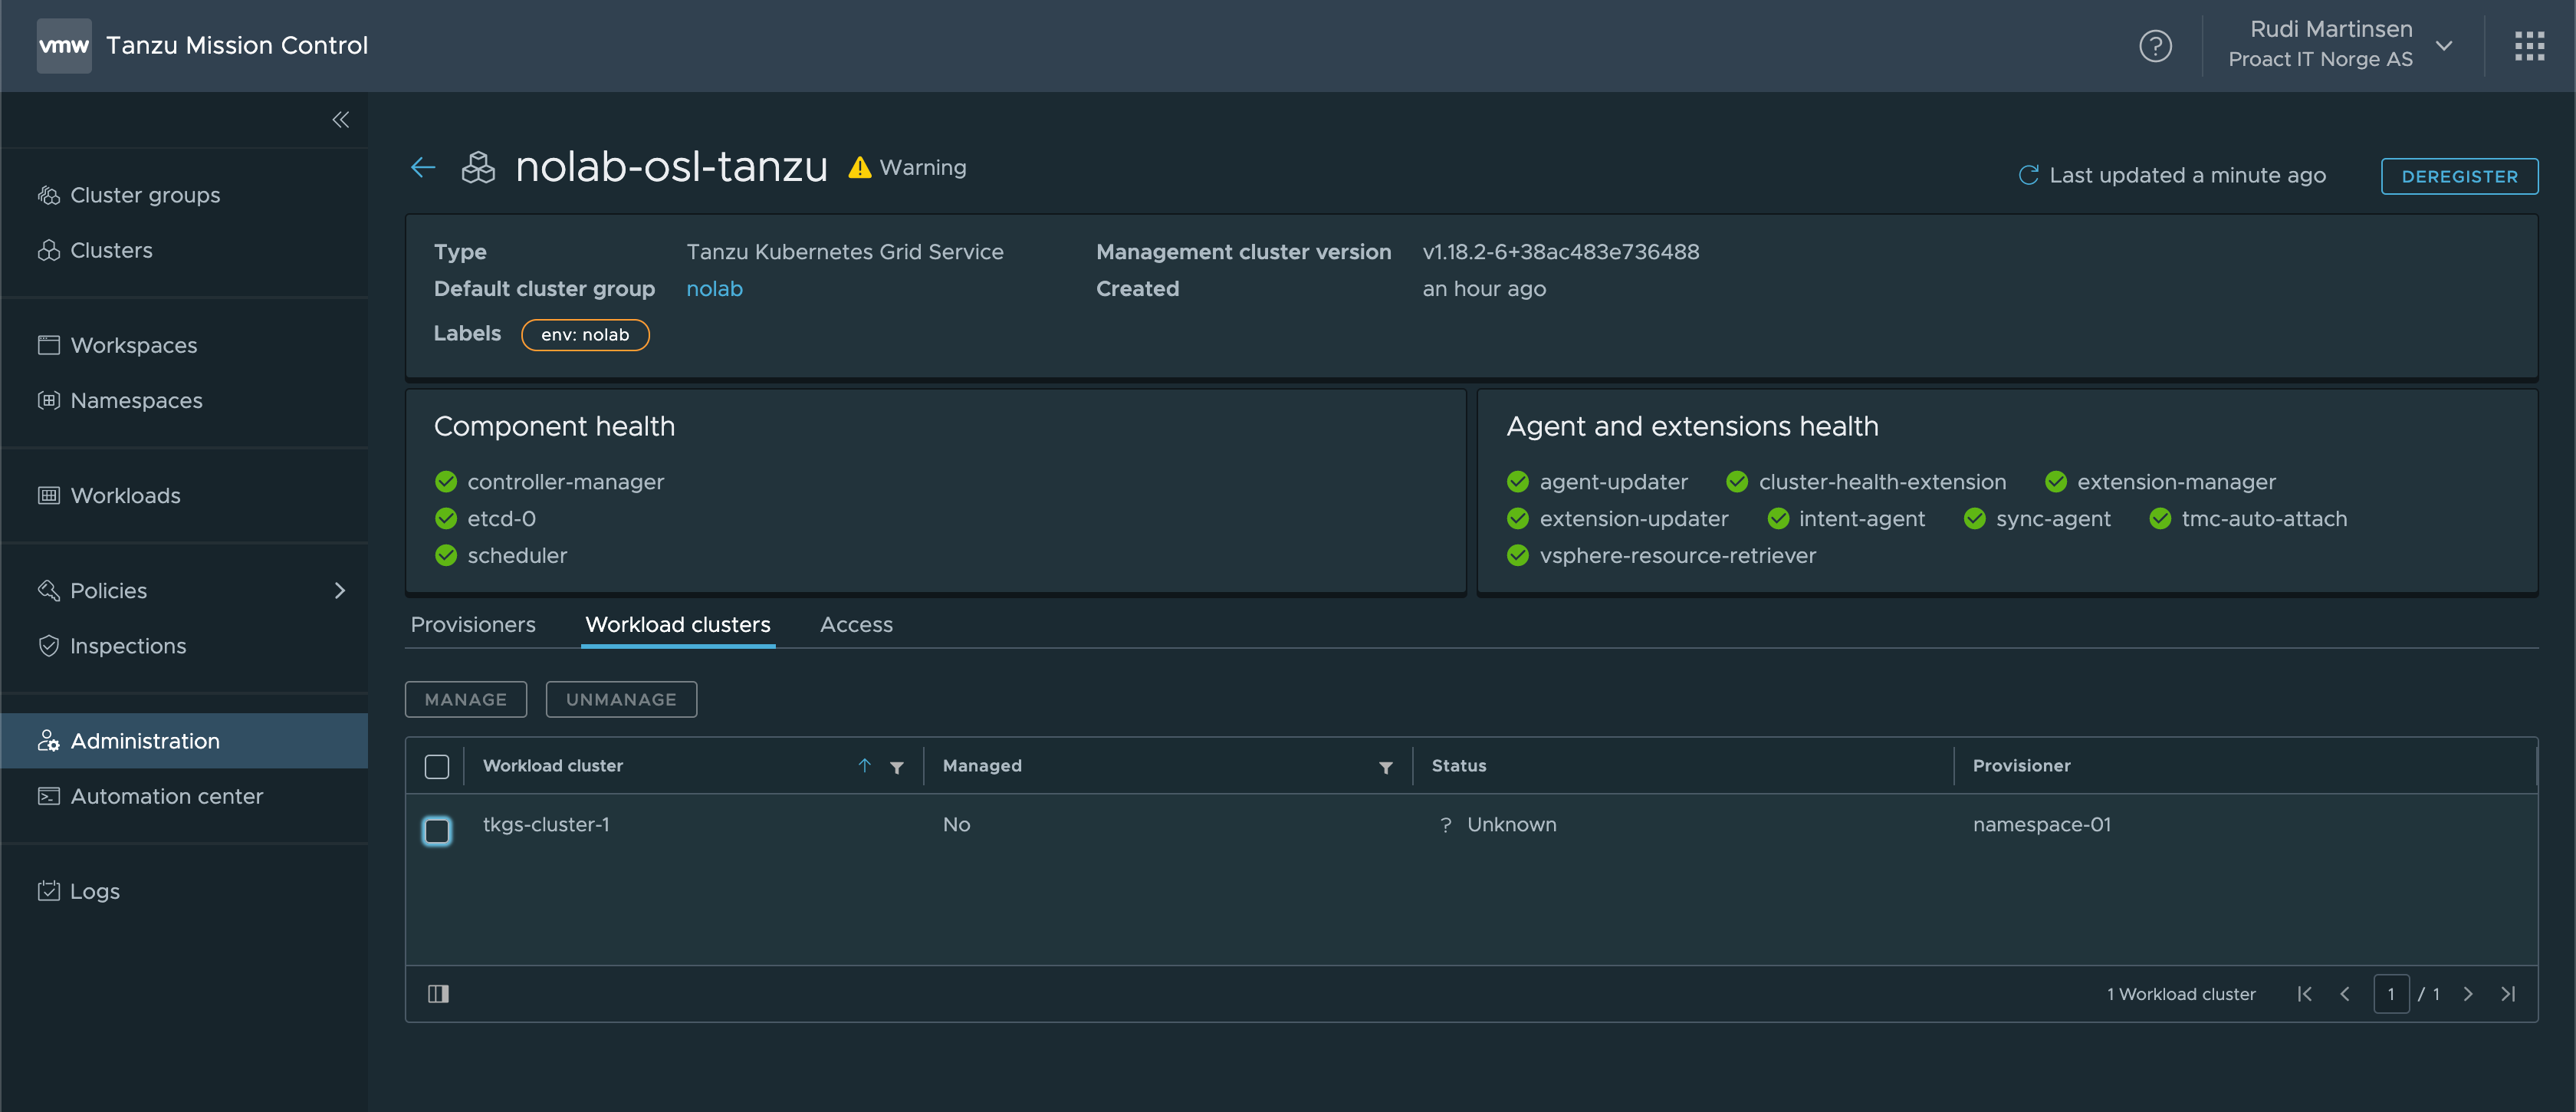Click the namespace-01 provisioner cell

pos(2041,824)
